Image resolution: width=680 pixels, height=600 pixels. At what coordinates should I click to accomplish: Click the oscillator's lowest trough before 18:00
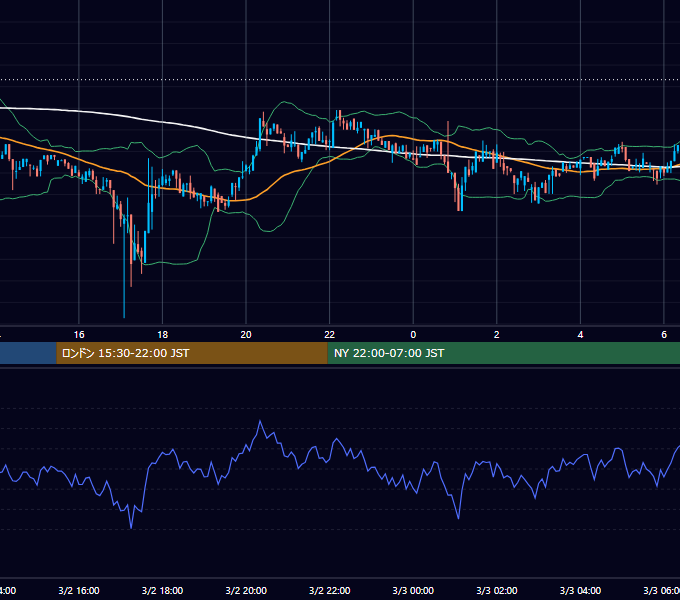click(x=131, y=527)
